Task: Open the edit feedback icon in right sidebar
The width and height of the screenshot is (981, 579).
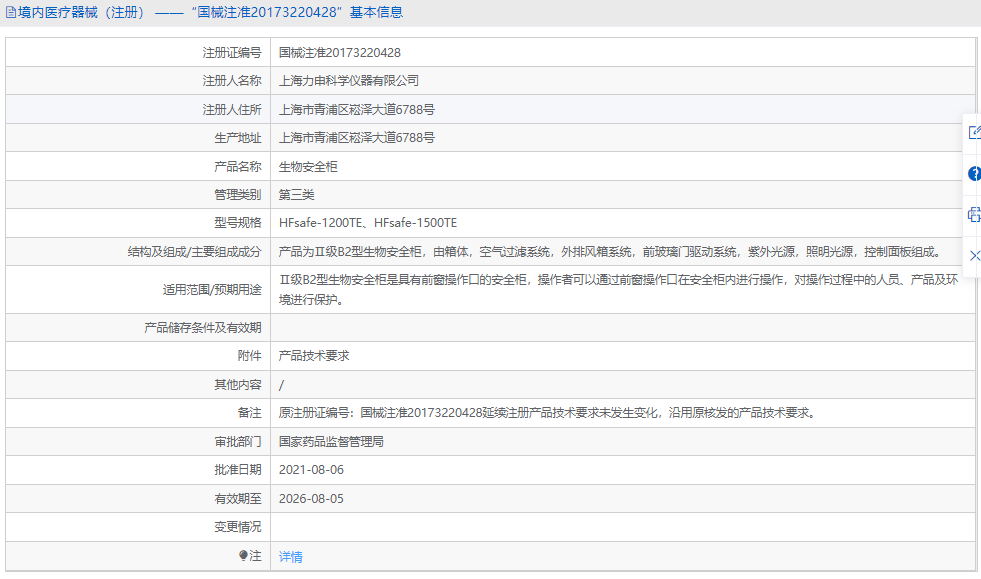Action: click(973, 131)
